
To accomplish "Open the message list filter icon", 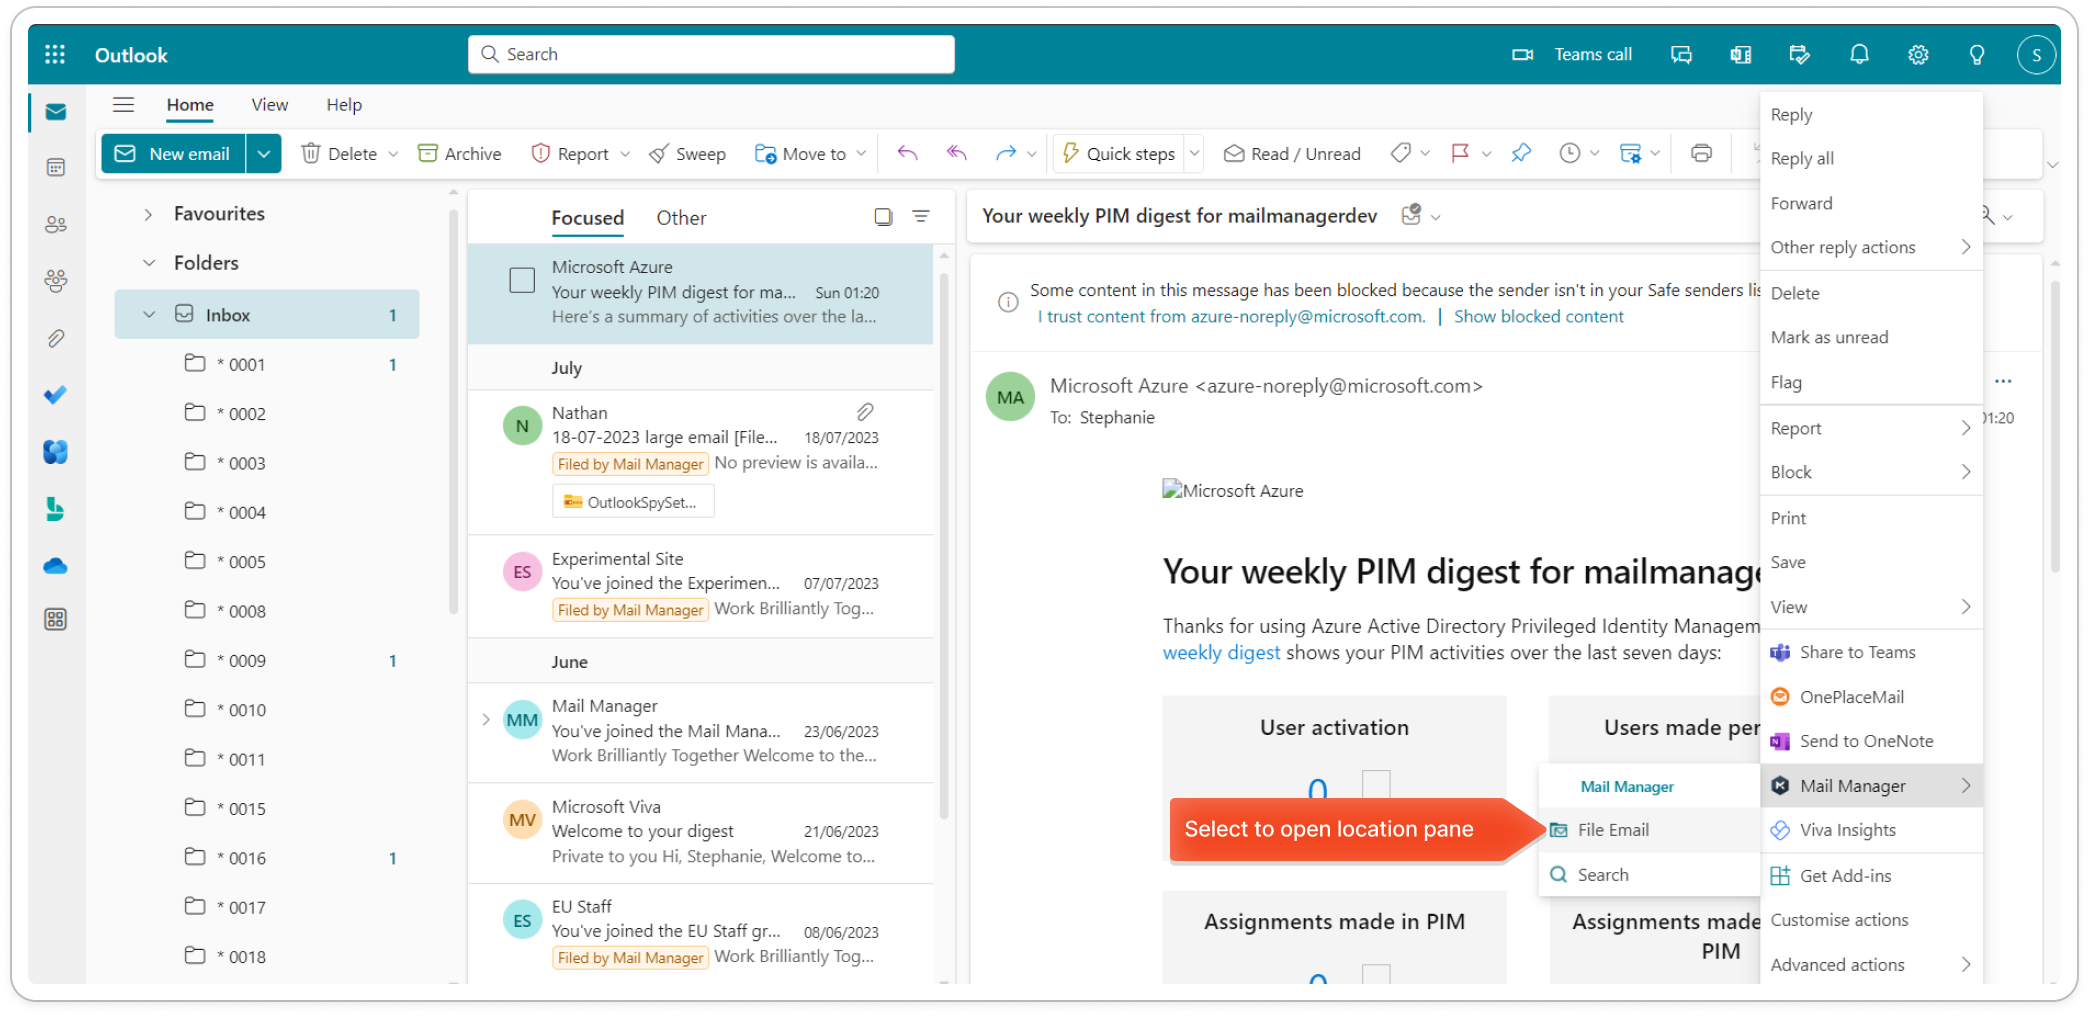I will [921, 217].
